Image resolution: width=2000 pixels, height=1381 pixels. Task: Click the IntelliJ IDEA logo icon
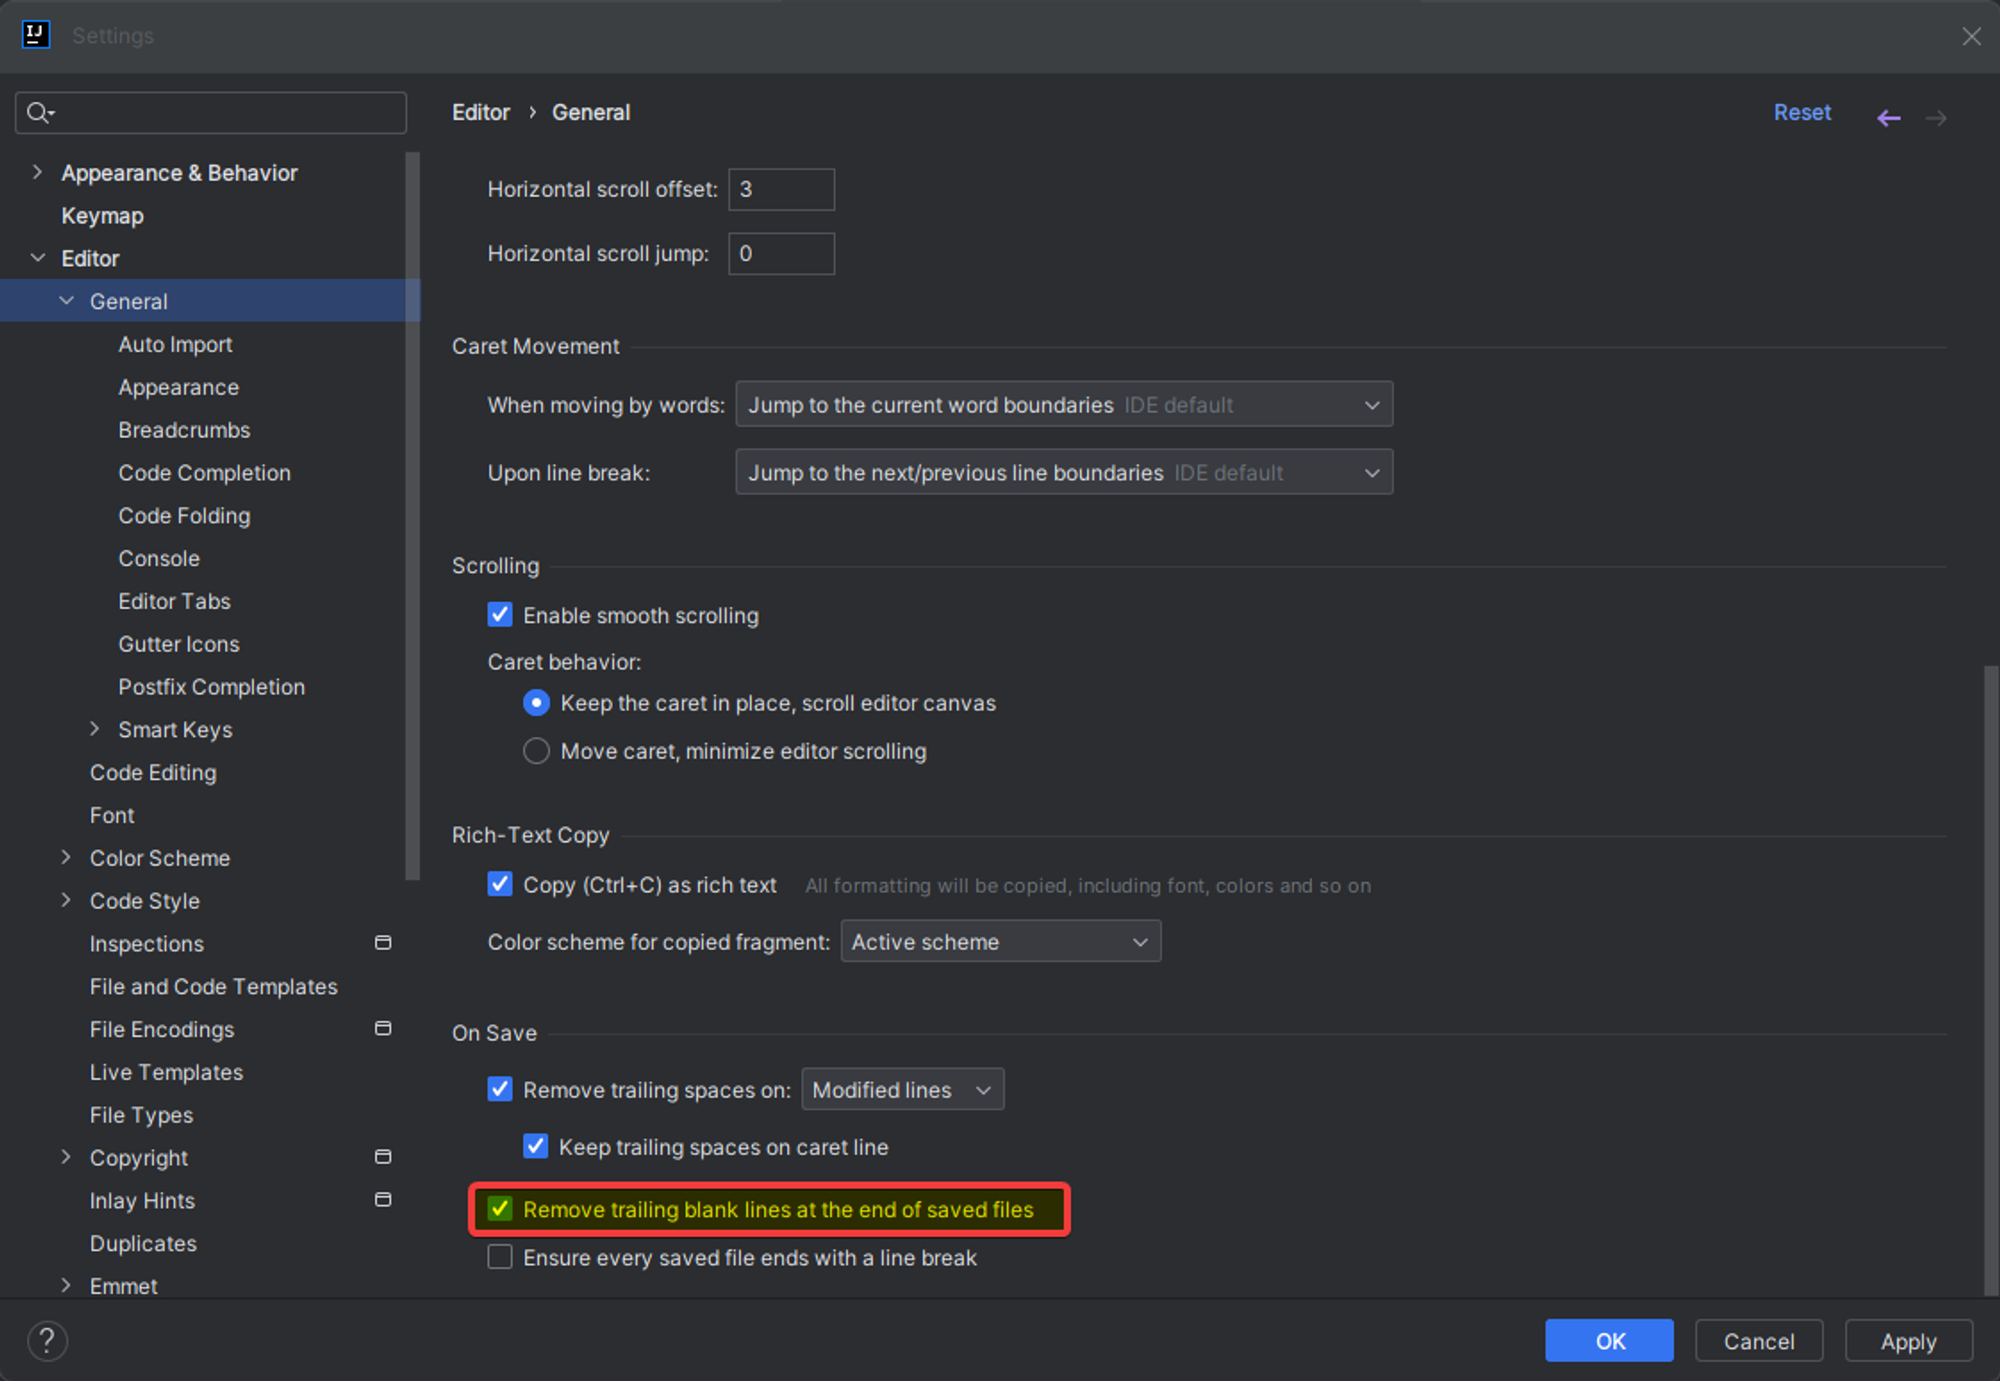pyautogui.click(x=36, y=35)
